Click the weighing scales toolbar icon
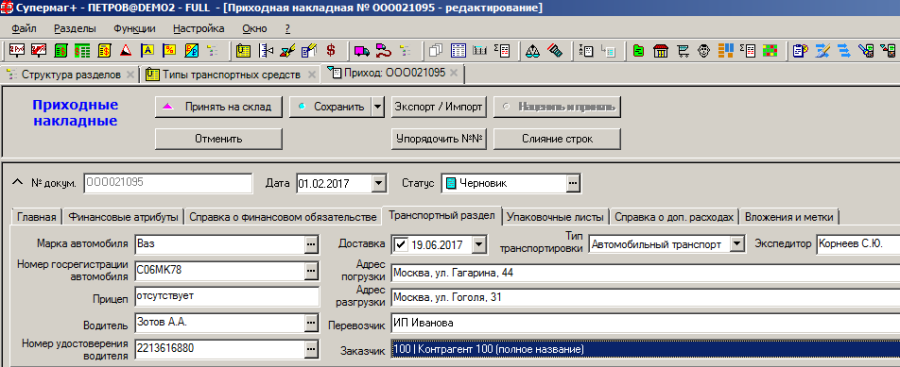The image size is (900, 367). point(533,51)
